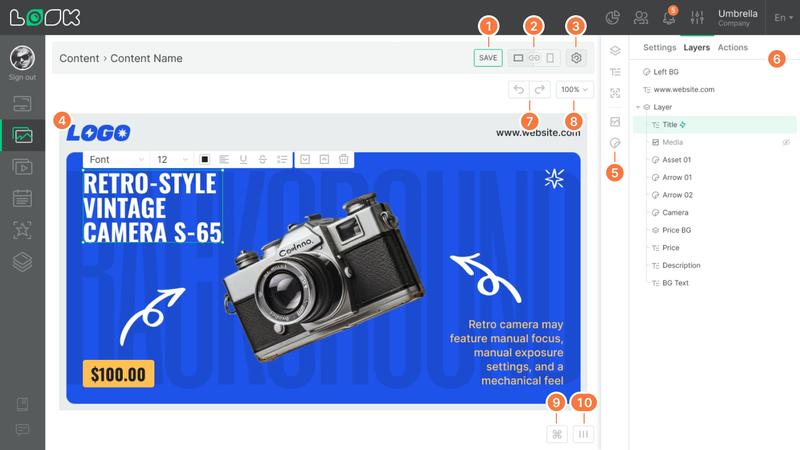Screen dimensions: 800x450
Task: Select the shape asset tool in side strip
Action: point(615,143)
